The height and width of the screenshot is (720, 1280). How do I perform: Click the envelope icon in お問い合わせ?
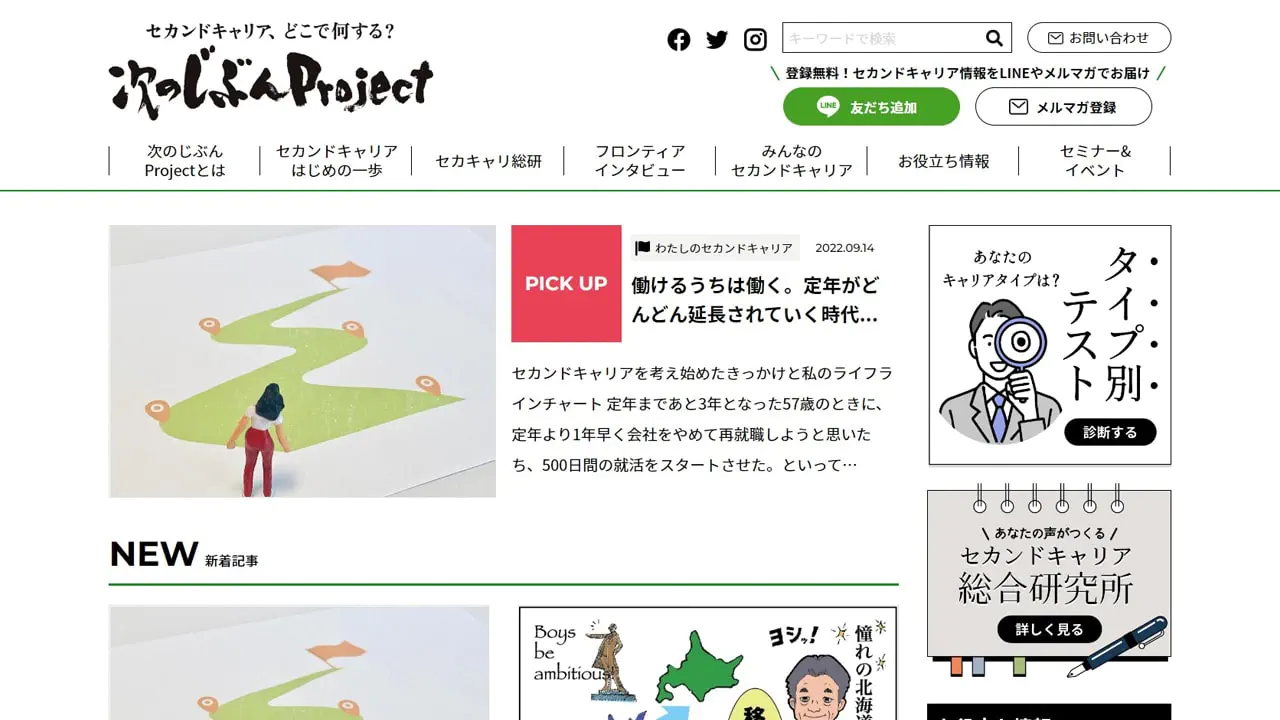[1055, 38]
